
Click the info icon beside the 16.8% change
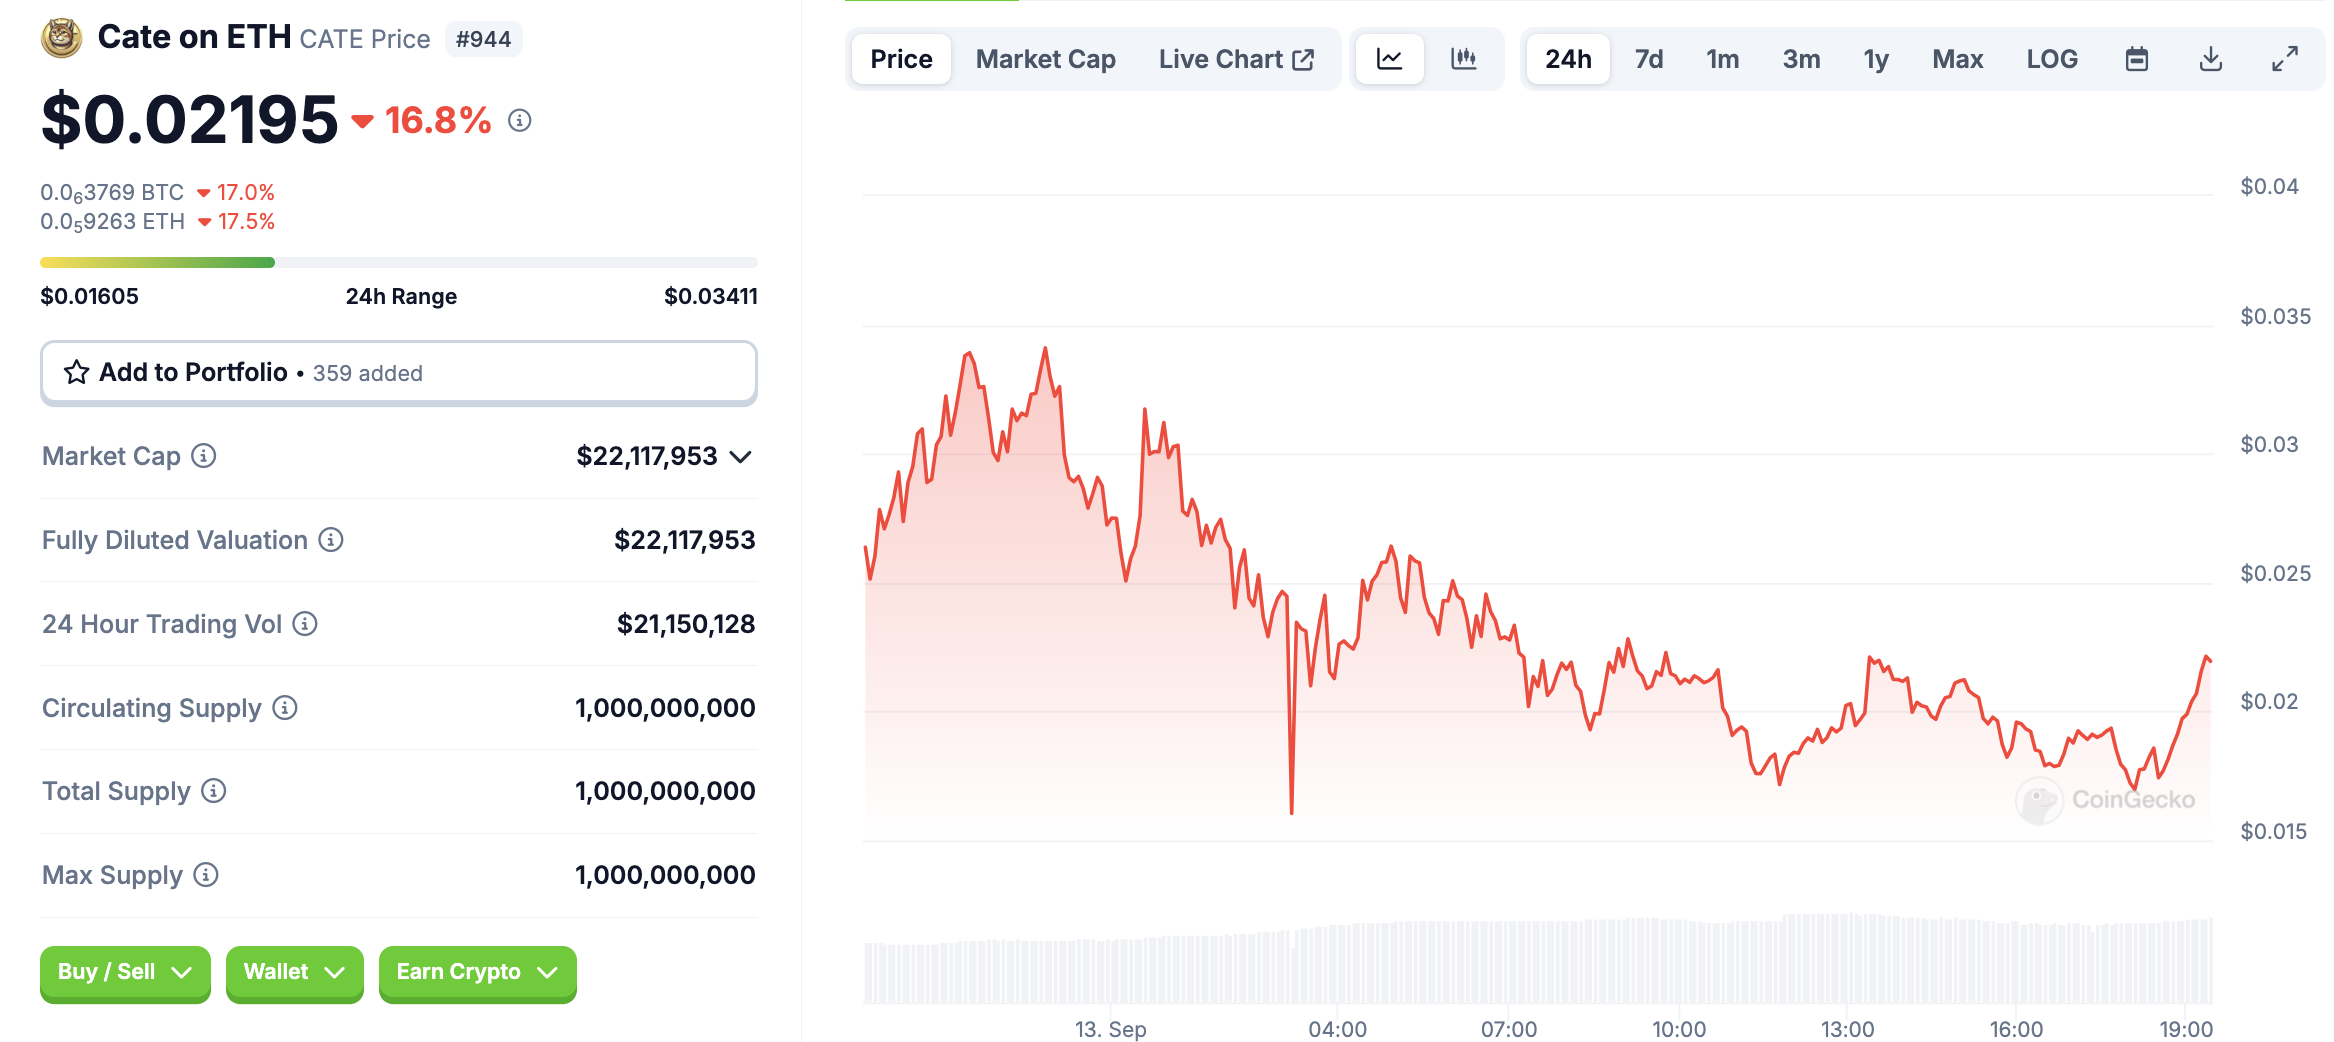click(519, 121)
